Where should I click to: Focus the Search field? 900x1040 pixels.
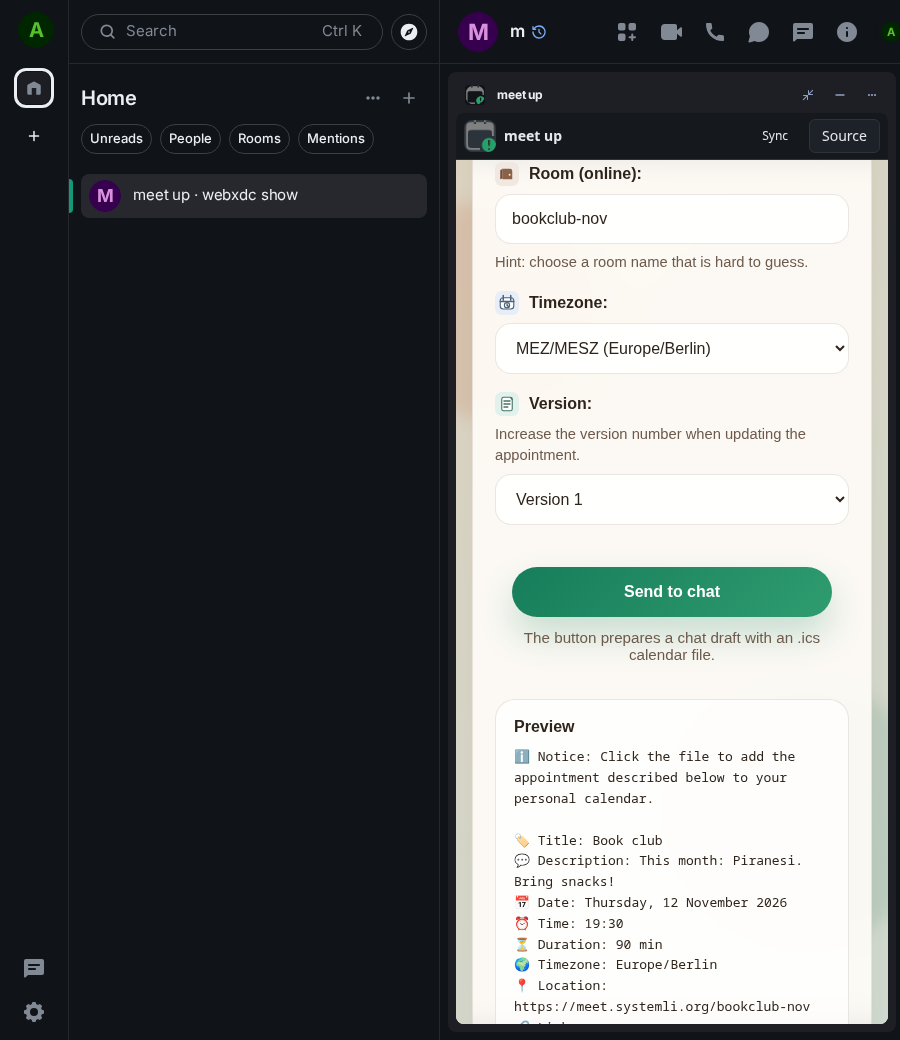pos(231,32)
